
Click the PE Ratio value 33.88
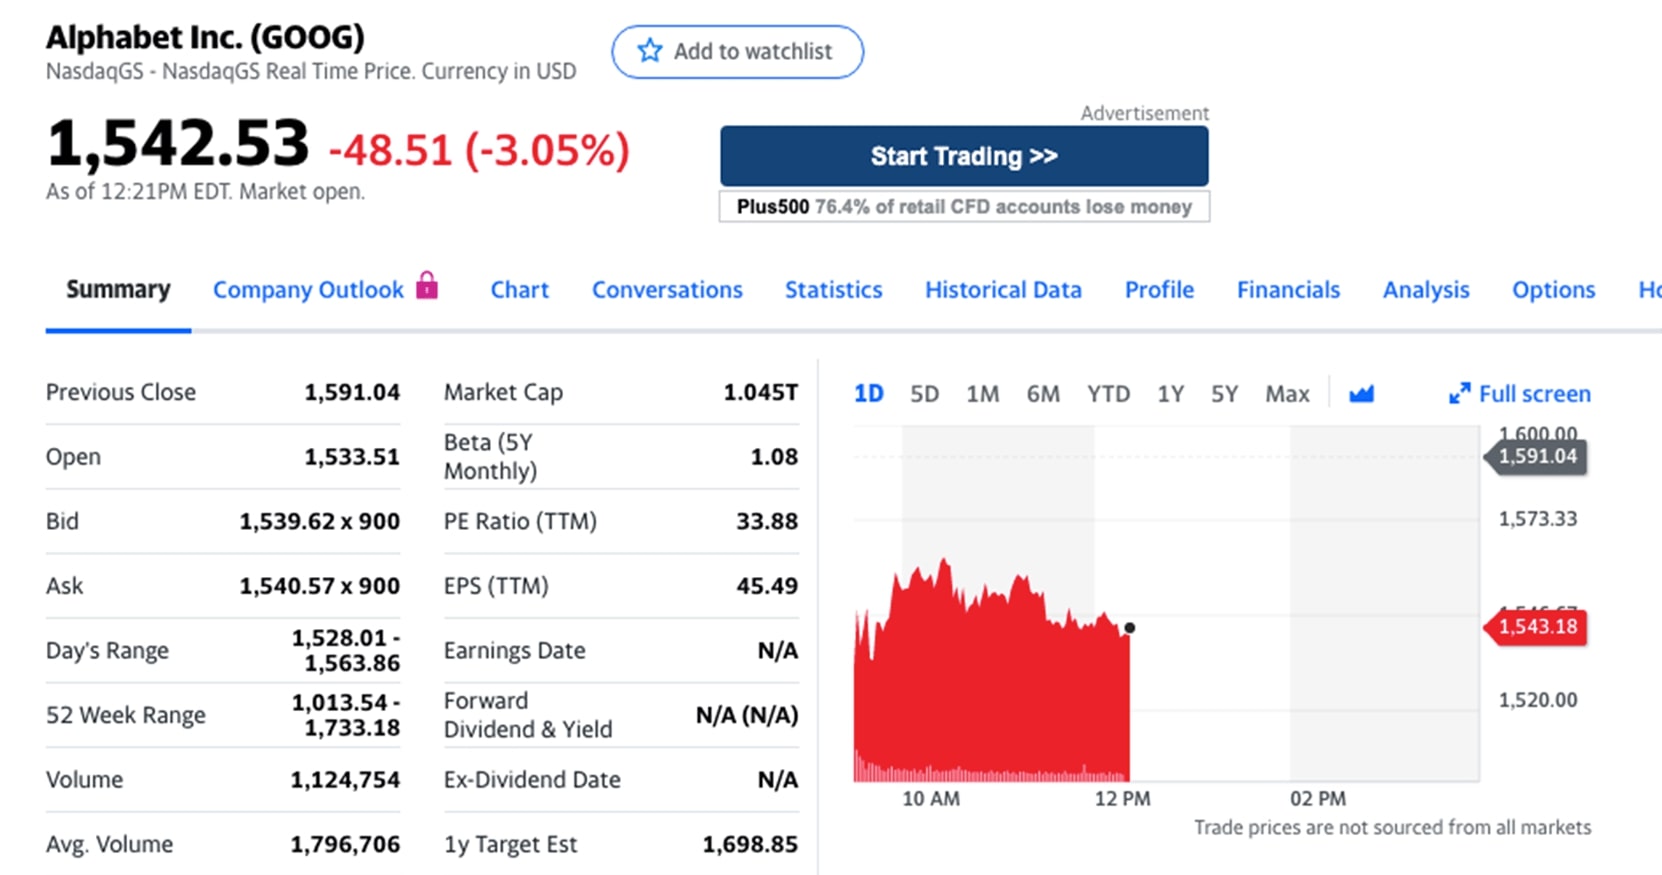[767, 521]
